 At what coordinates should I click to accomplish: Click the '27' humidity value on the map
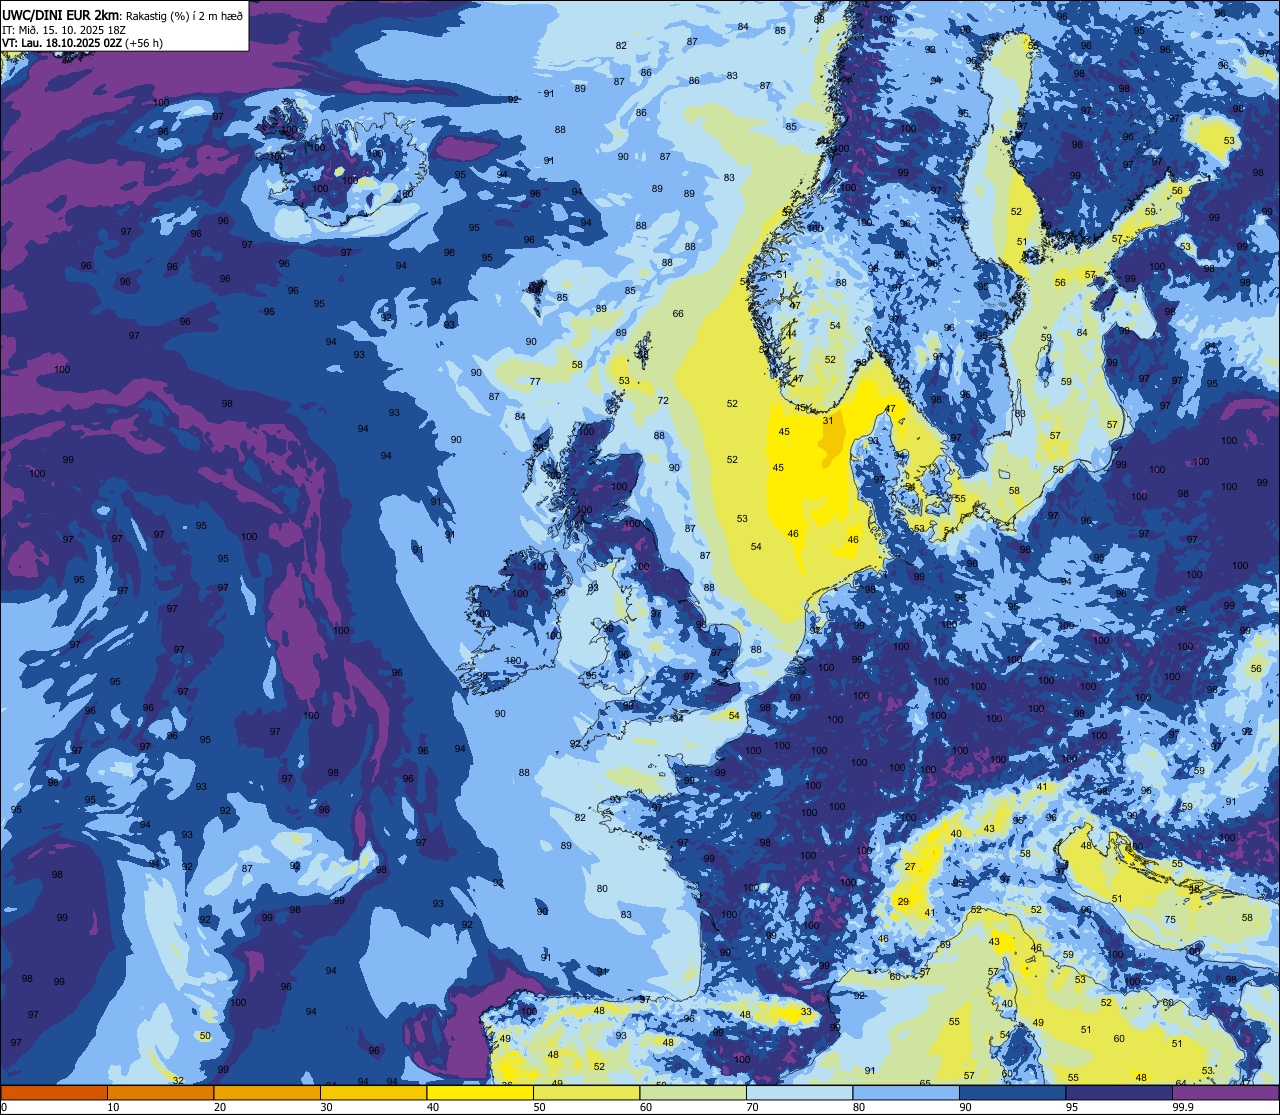pos(910,867)
